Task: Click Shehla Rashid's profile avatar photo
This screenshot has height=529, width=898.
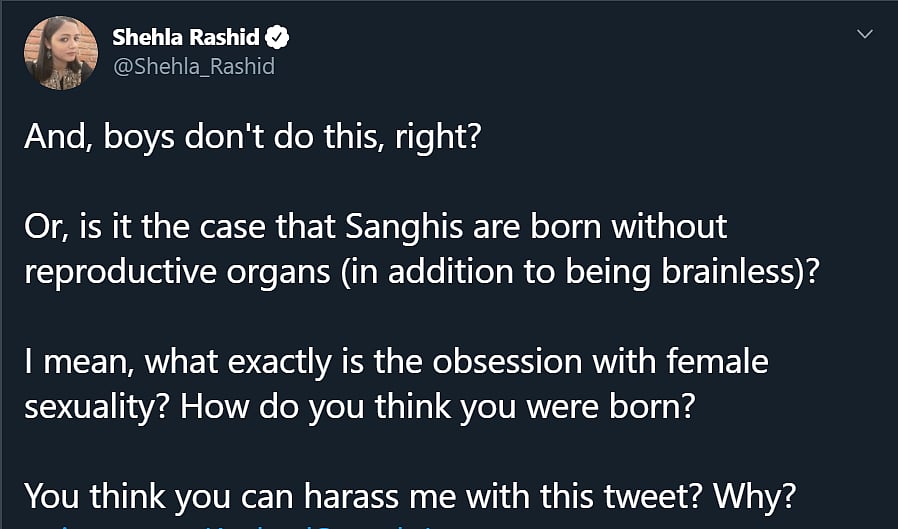Action: pos(60,53)
